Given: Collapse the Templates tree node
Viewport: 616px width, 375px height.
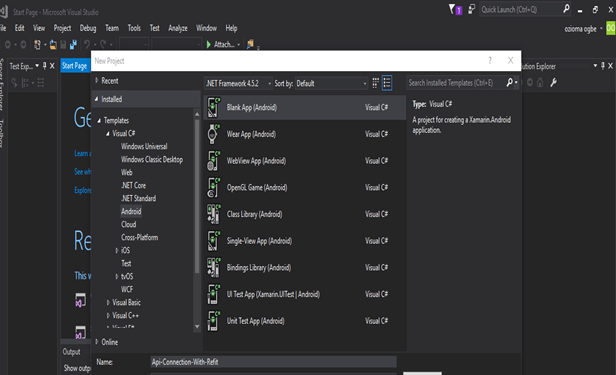Looking at the screenshot, I should click(x=99, y=121).
